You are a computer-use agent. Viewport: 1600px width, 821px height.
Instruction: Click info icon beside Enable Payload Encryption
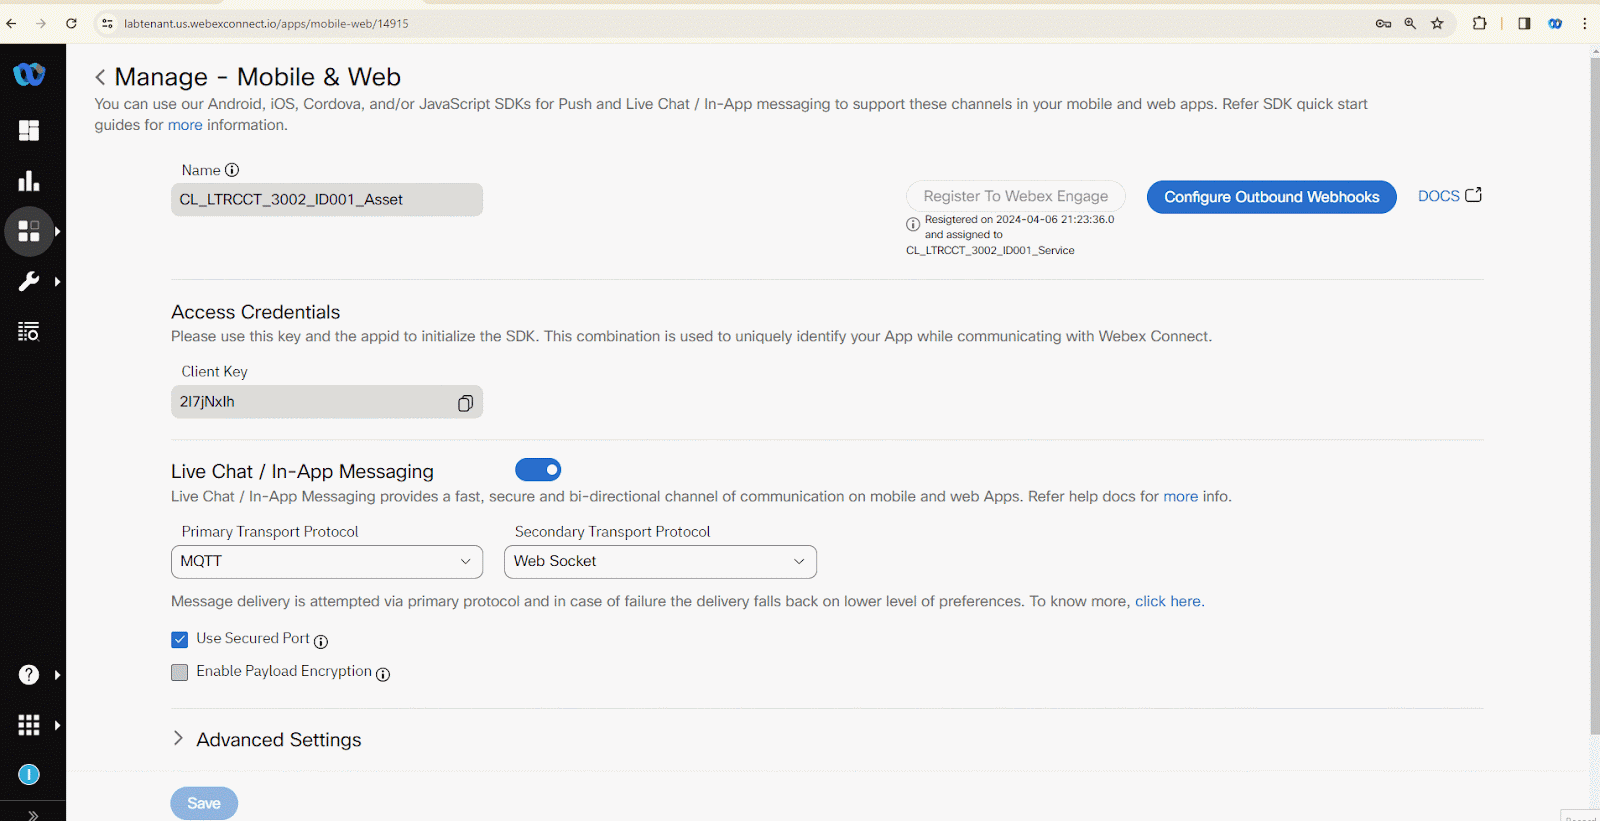click(383, 674)
